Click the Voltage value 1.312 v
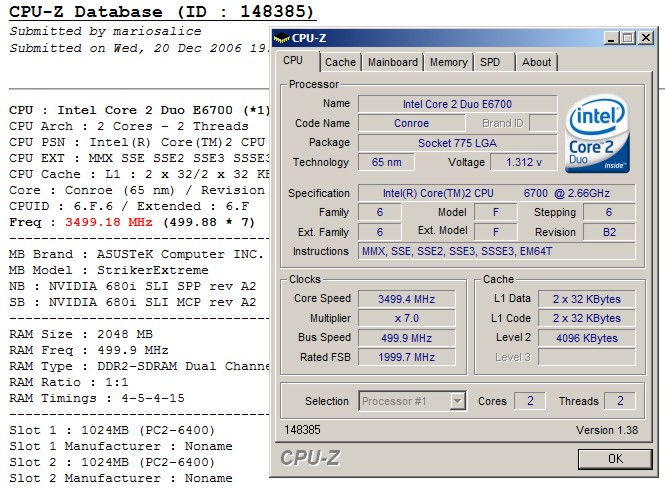This screenshot has height=489, width=665. click(524, 162)
